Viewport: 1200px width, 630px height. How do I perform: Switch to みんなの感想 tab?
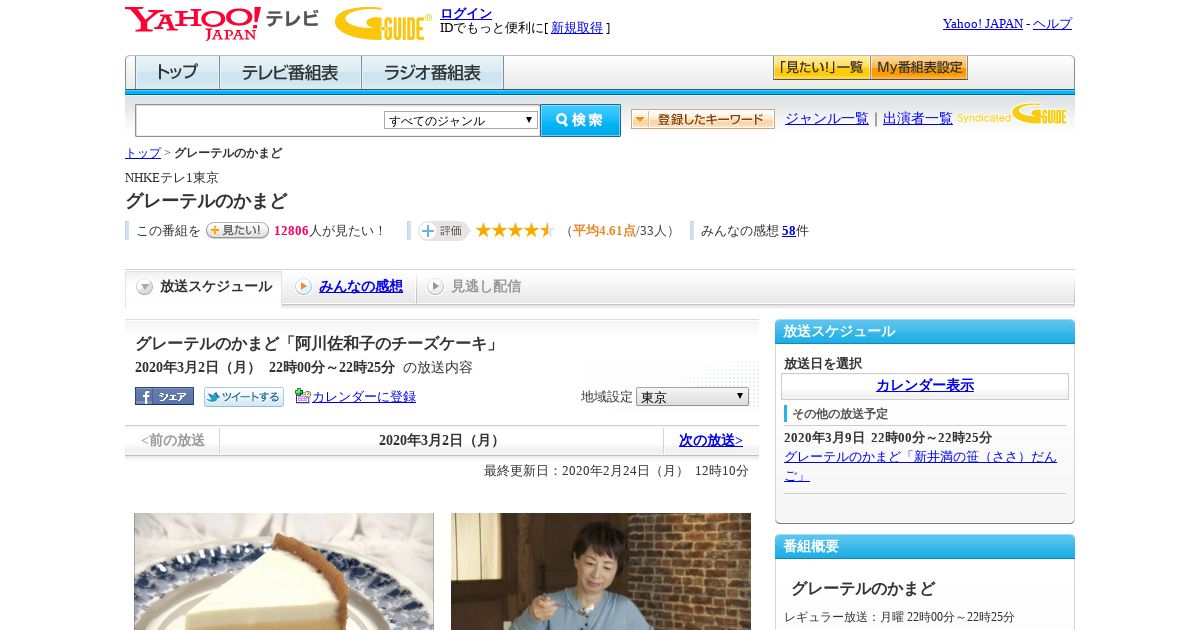[349, 287]
